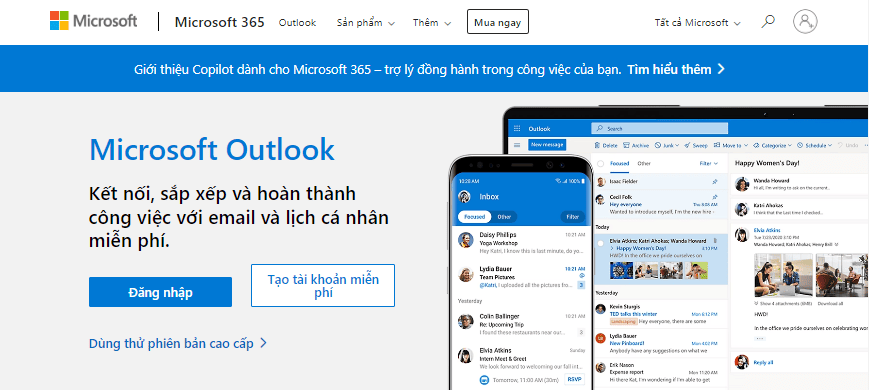869x390 pixels.
Task: Open the Microsoft 365 home link
Action: tap(219, 22)
